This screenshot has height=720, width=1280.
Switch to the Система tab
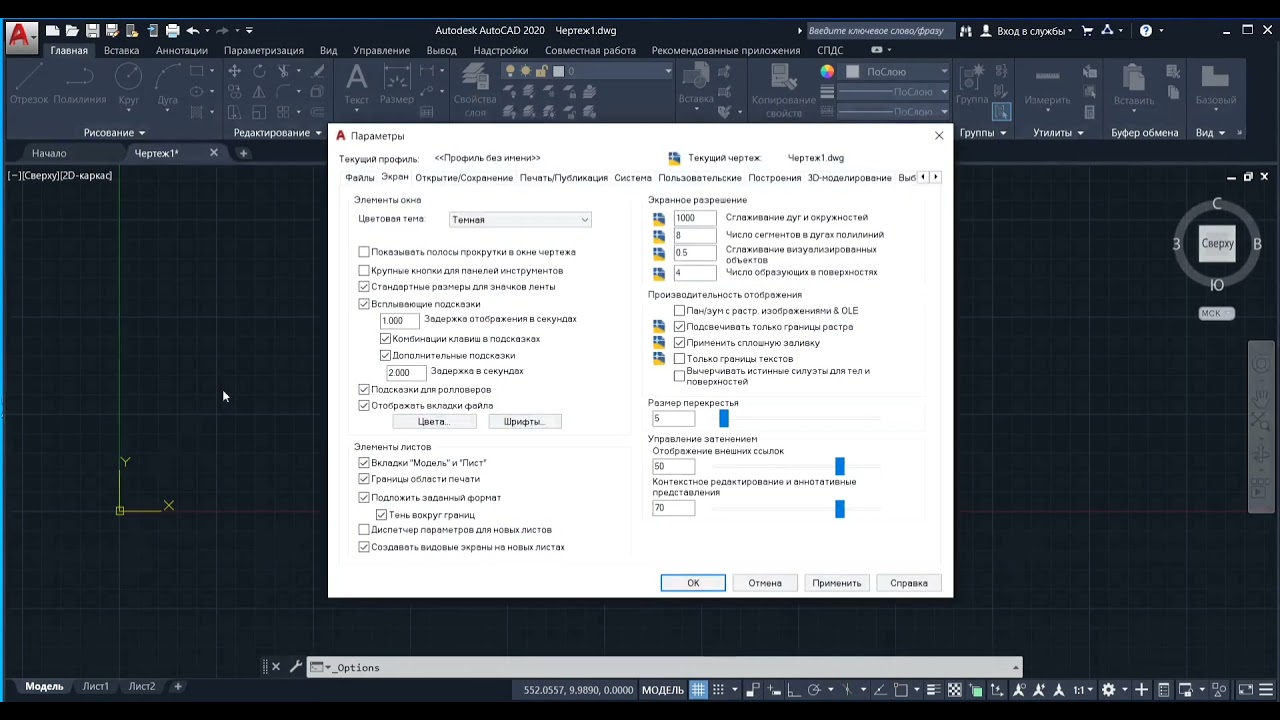click(633, 177)
